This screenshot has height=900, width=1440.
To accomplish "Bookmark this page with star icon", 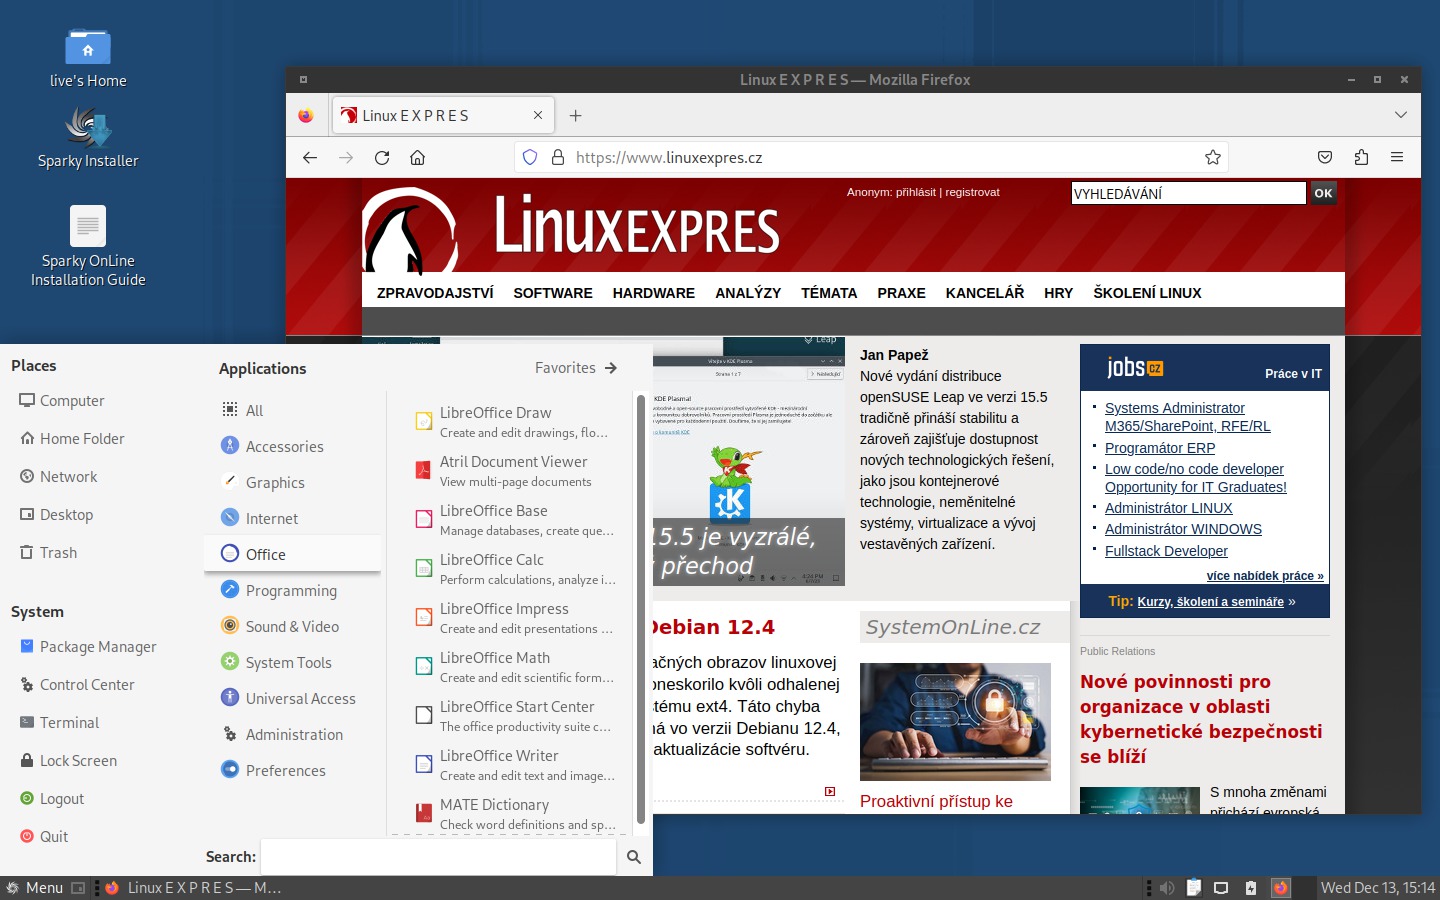I will click(1213, 157).
